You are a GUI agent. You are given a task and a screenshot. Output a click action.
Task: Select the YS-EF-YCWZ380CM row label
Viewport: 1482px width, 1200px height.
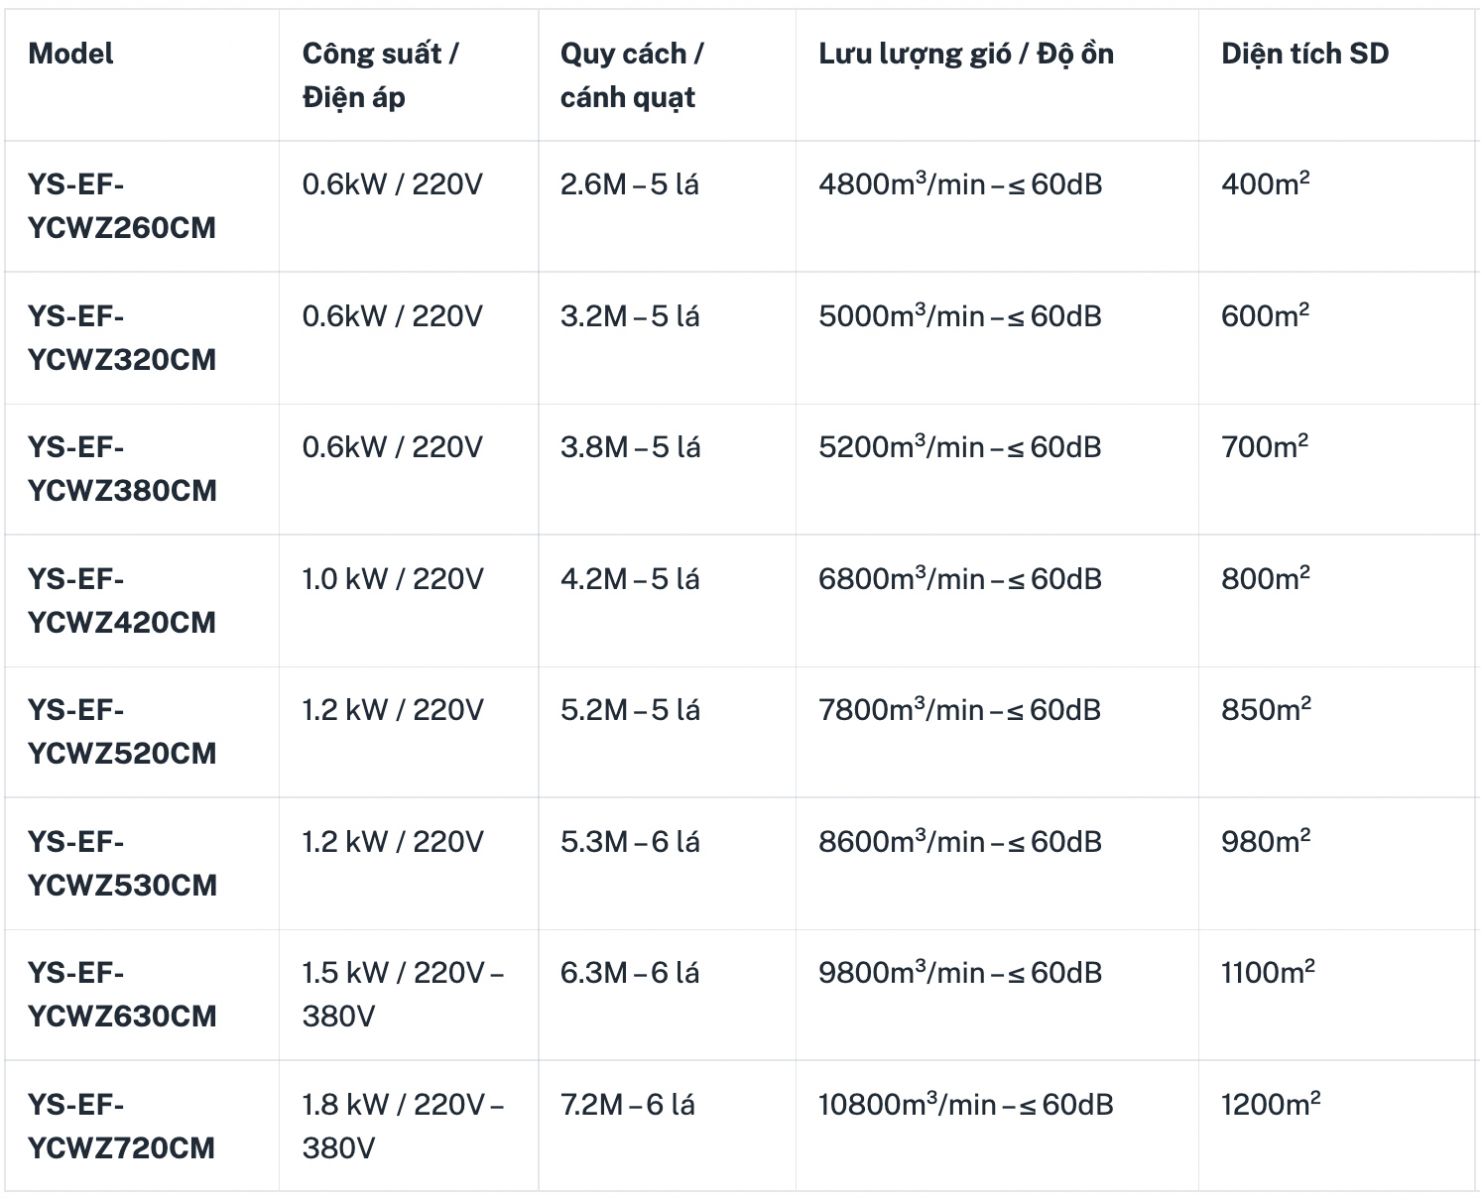pyautogui.click(x=122, y=469)
